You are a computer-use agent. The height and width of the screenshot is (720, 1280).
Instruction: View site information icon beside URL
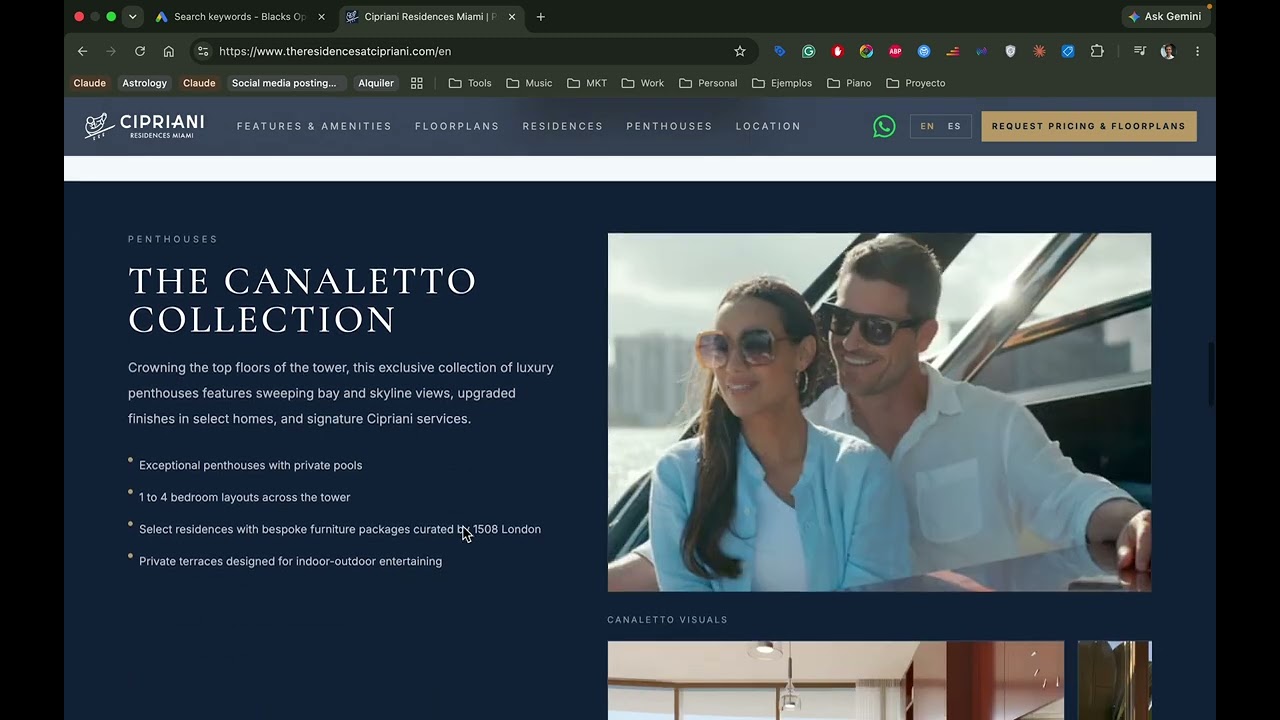203,51
